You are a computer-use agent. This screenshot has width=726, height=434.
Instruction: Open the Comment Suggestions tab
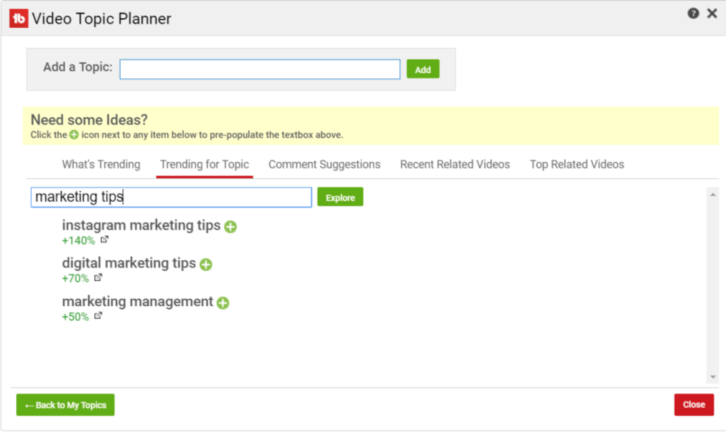(x=324, y=164)
